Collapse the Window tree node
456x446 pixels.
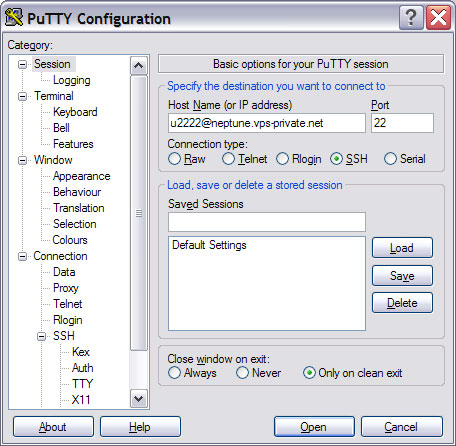tap(22, 160)
